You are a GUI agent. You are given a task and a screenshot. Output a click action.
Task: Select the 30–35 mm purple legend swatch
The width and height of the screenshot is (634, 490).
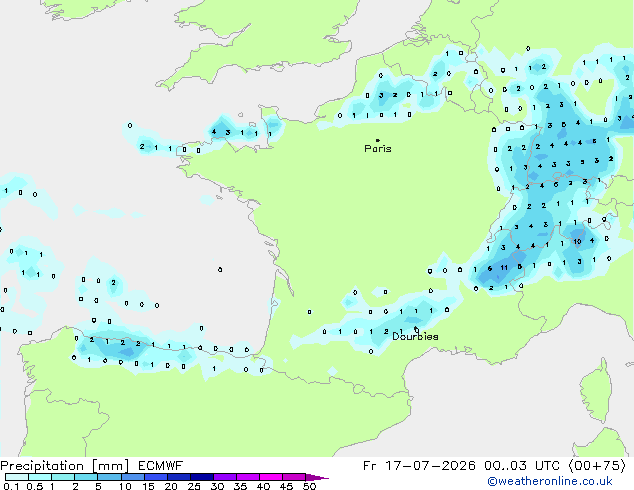point(224,477)
